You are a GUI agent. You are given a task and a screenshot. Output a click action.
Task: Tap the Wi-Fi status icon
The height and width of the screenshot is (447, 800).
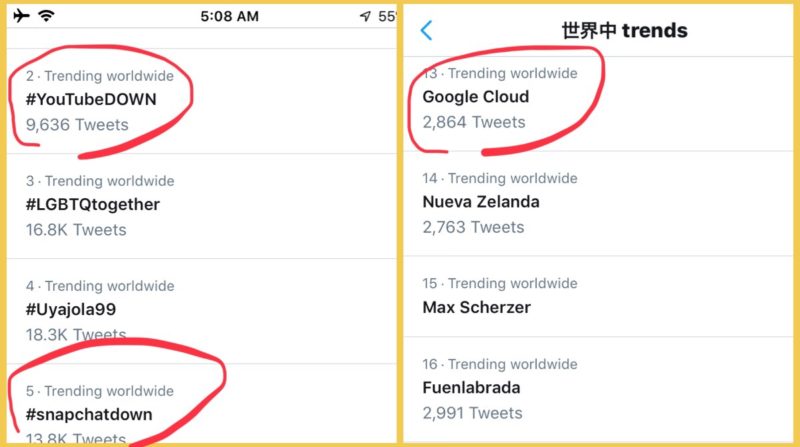pos(46,16)
